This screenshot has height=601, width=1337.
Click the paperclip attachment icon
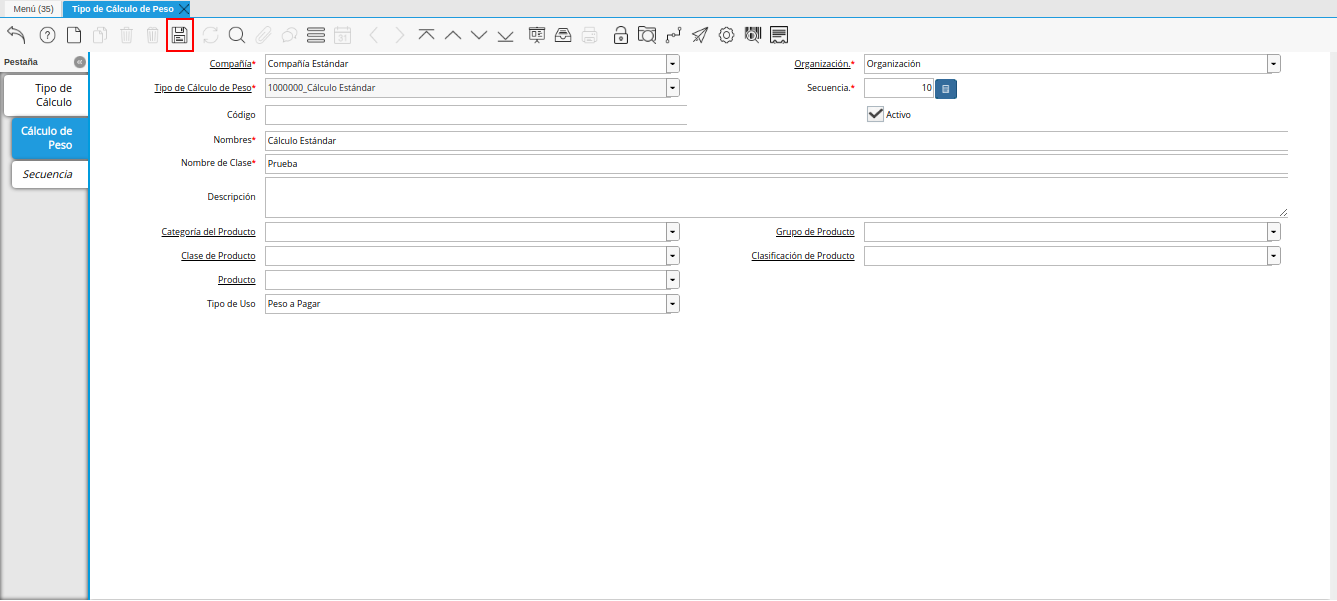(263, 35)
